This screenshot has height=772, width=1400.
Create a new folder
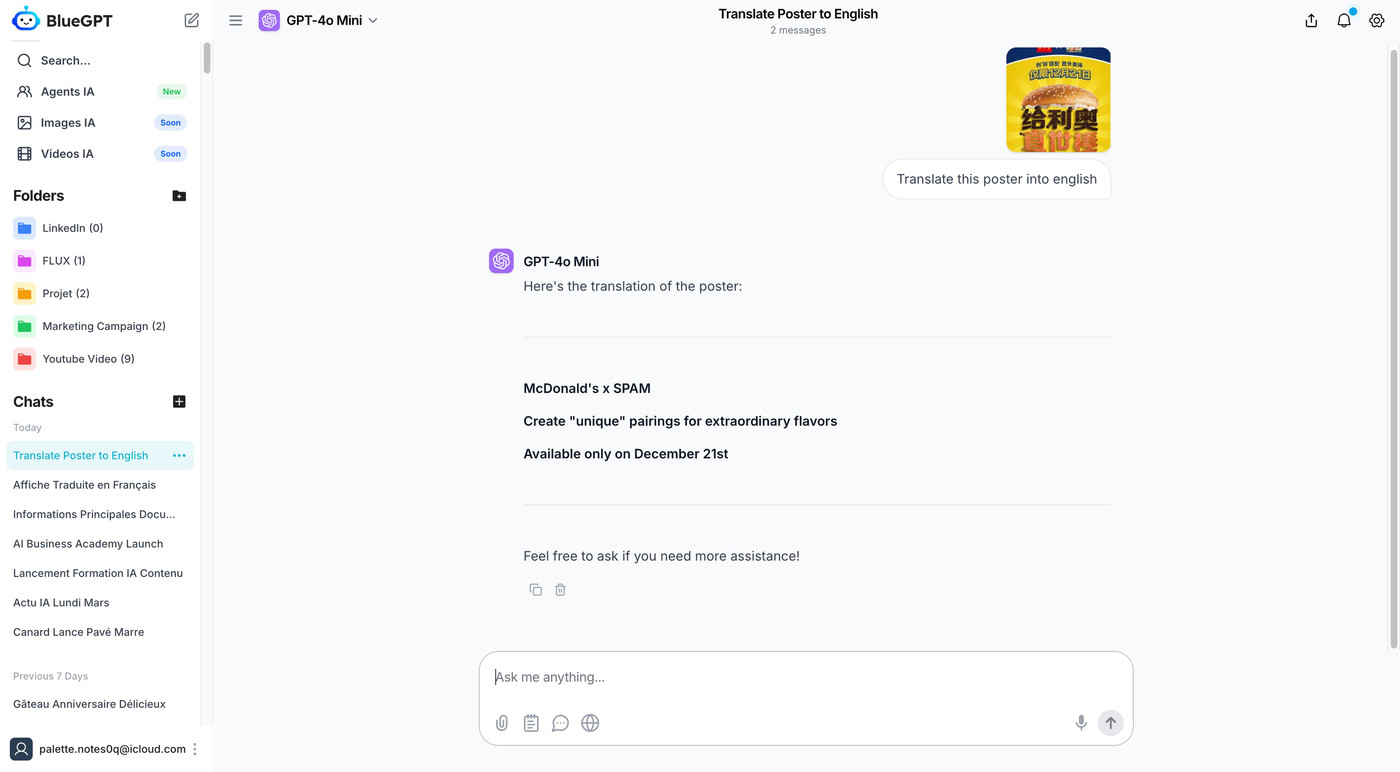[179, 196]
